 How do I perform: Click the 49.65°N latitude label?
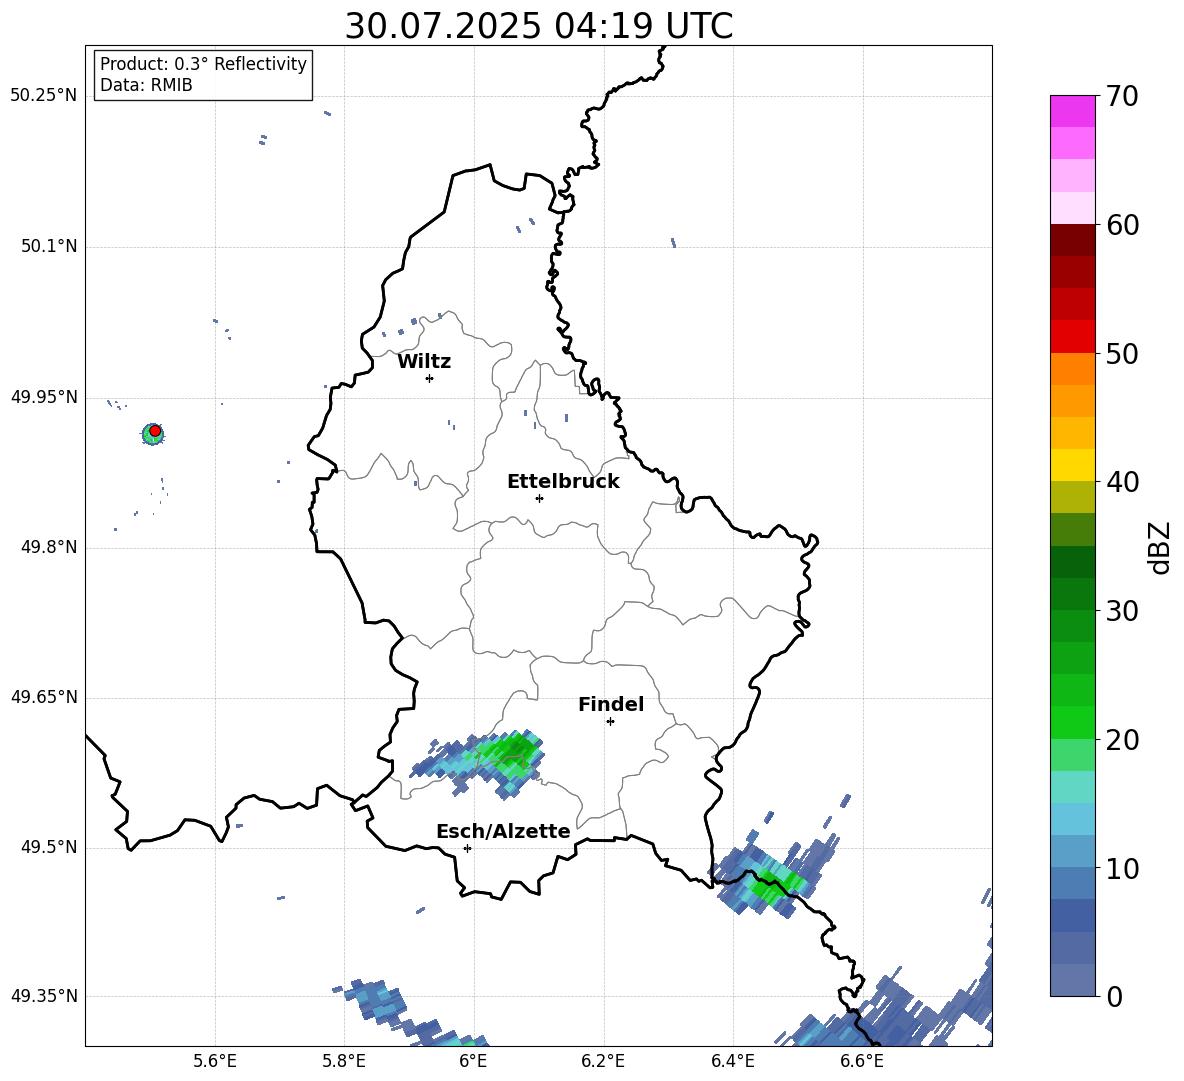pos(44,696)
